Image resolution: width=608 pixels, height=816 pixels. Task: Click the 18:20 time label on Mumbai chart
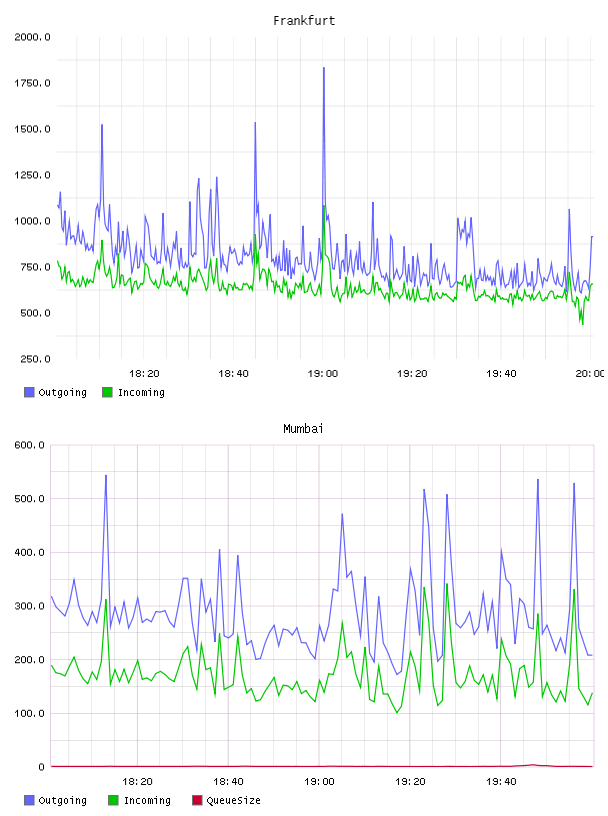137,782
